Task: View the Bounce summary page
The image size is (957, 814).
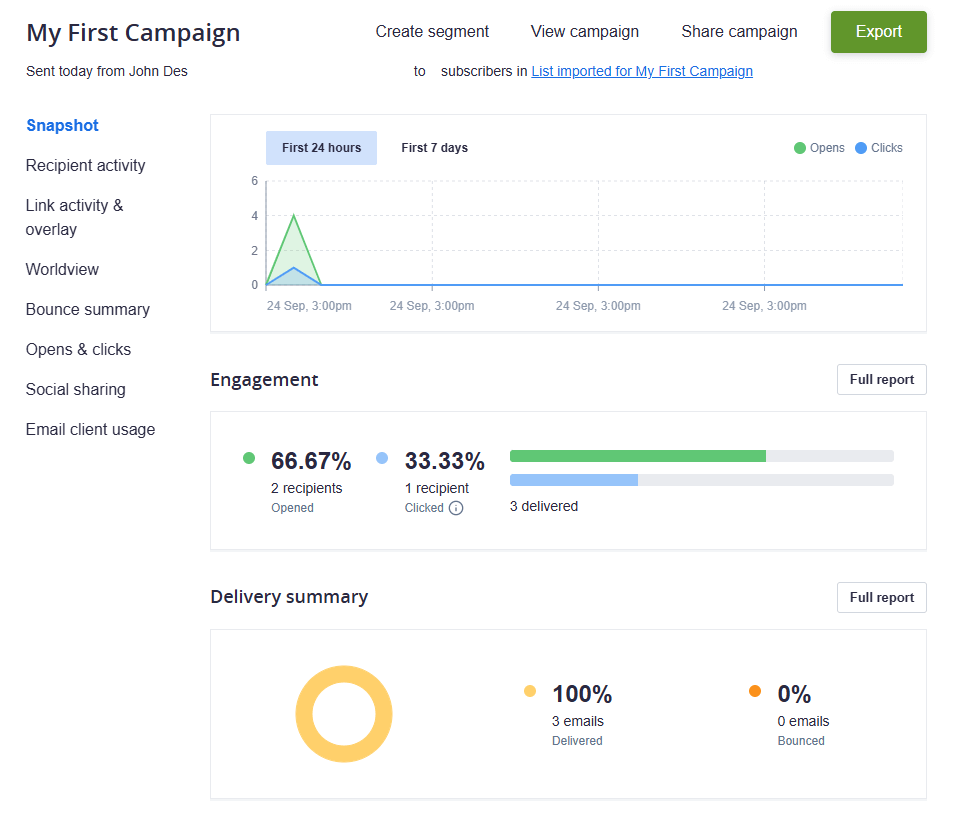Action: [88, 310]
